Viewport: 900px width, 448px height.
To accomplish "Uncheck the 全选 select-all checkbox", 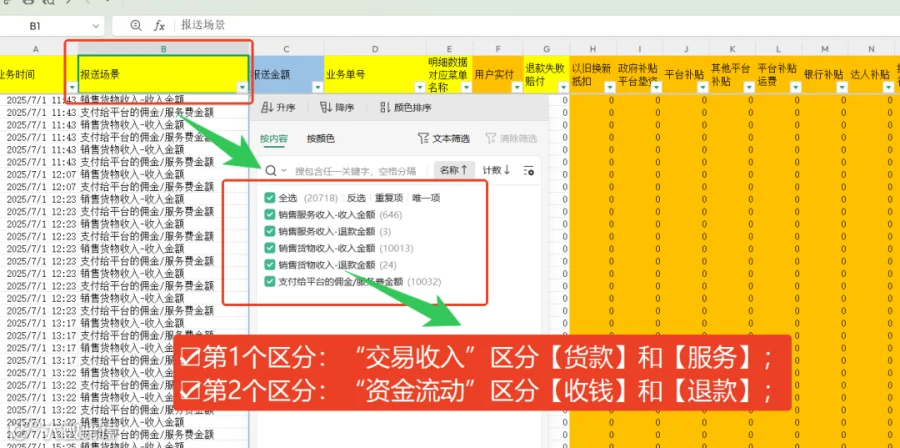I will [270, 198].
